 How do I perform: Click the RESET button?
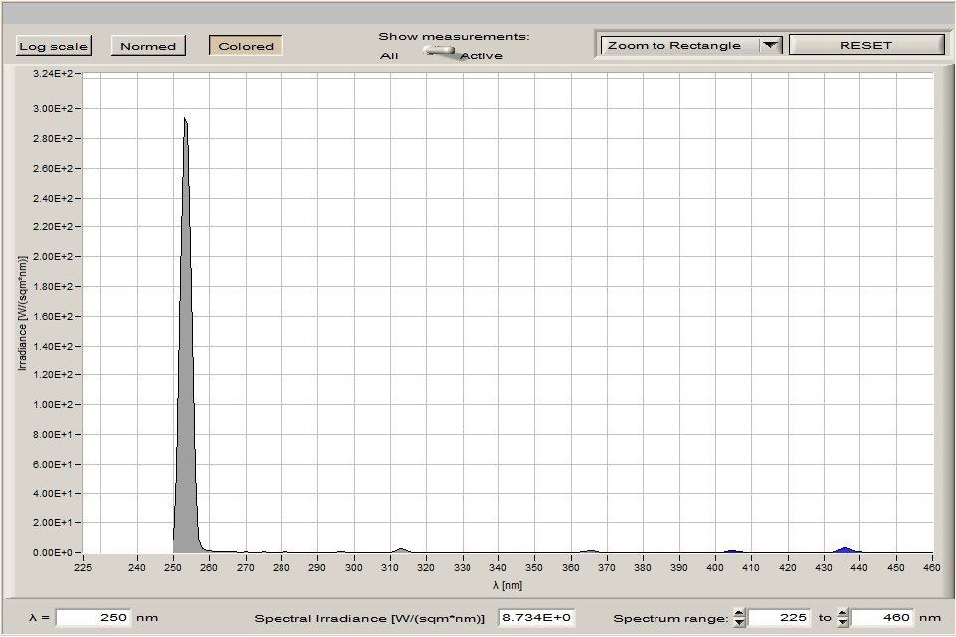click(x=866, y=45)
